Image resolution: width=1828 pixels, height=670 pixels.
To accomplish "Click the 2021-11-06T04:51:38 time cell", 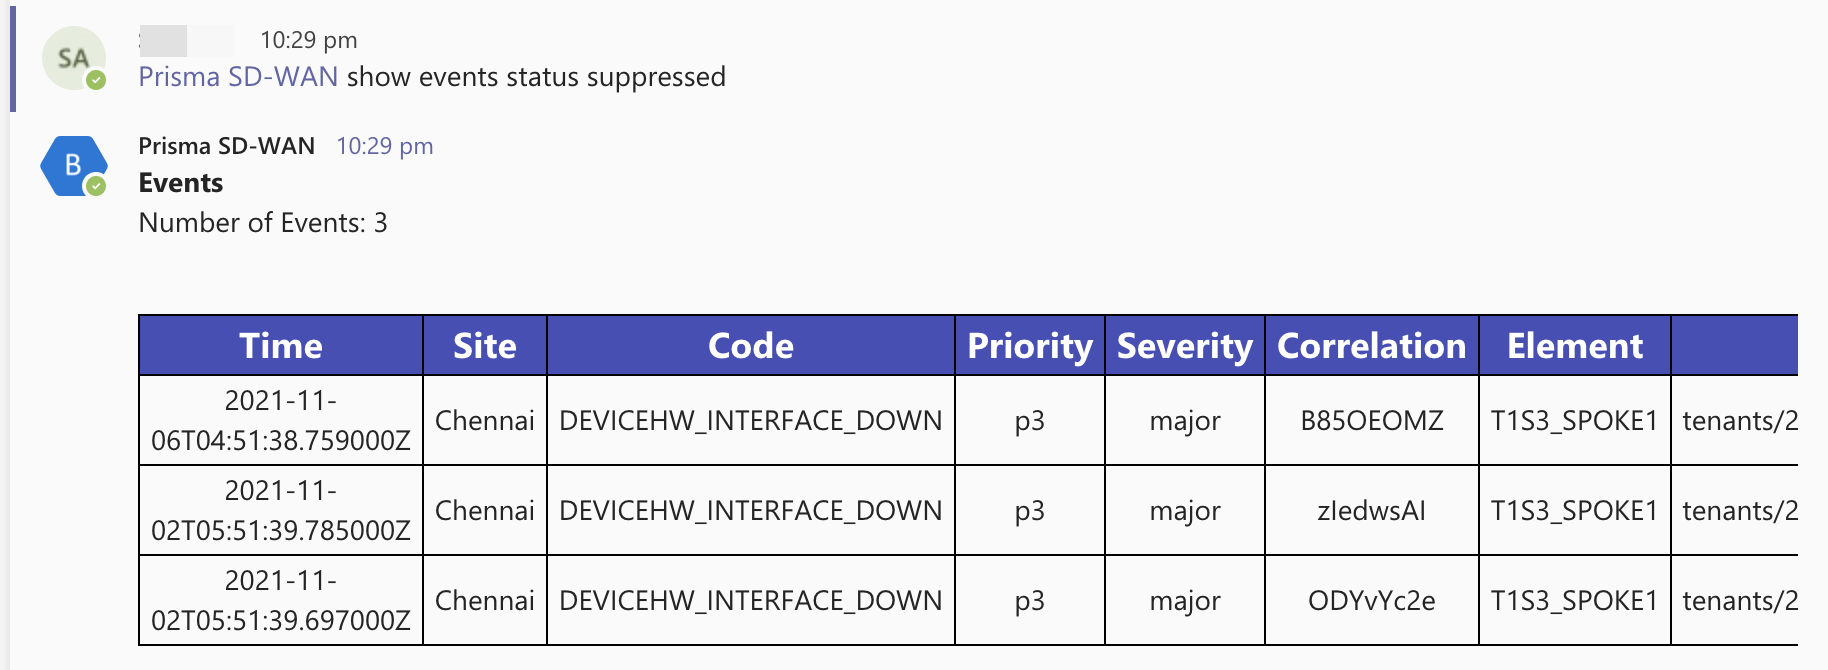I will [x=281, y=421].
